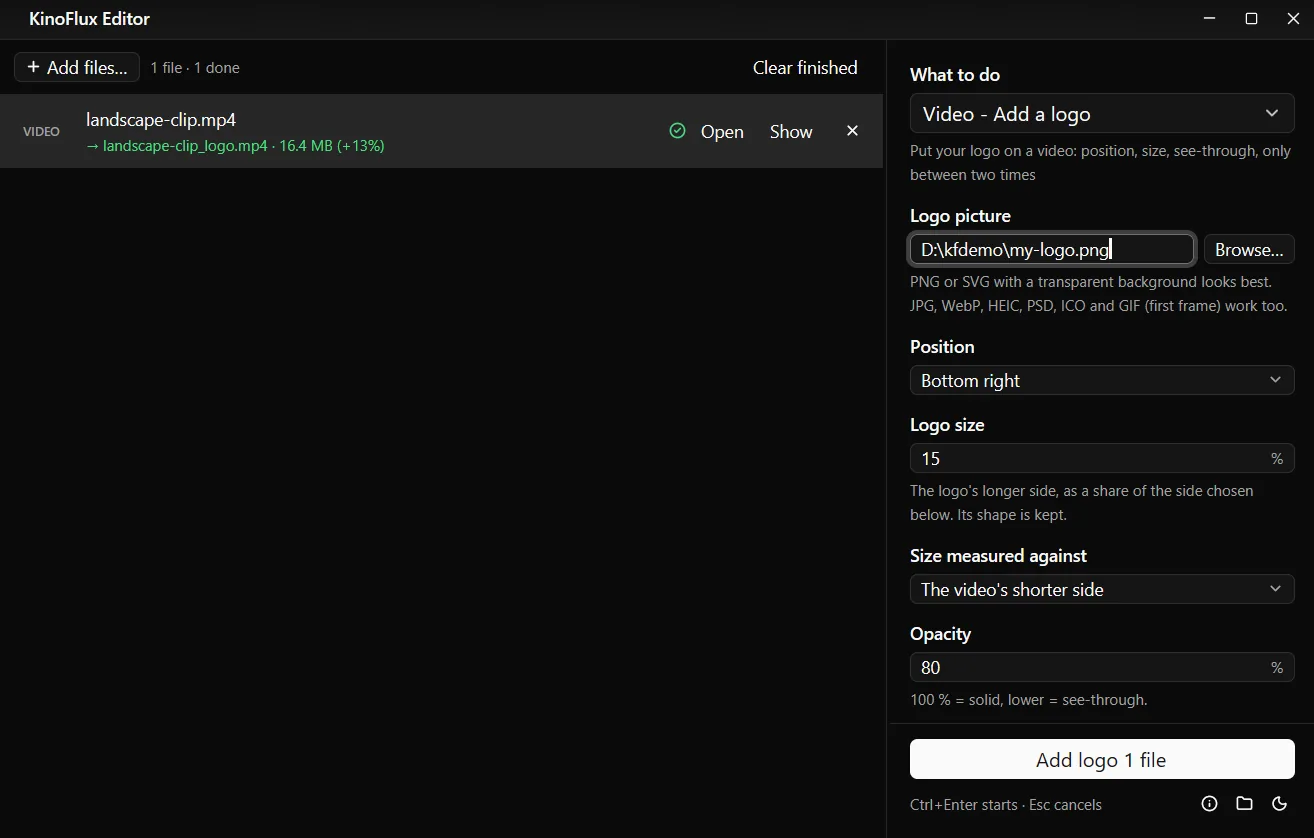Screen dimensions: 1314x838
Task: Toggle dark mode moon icon
Action: click(x=1279, y=804)
